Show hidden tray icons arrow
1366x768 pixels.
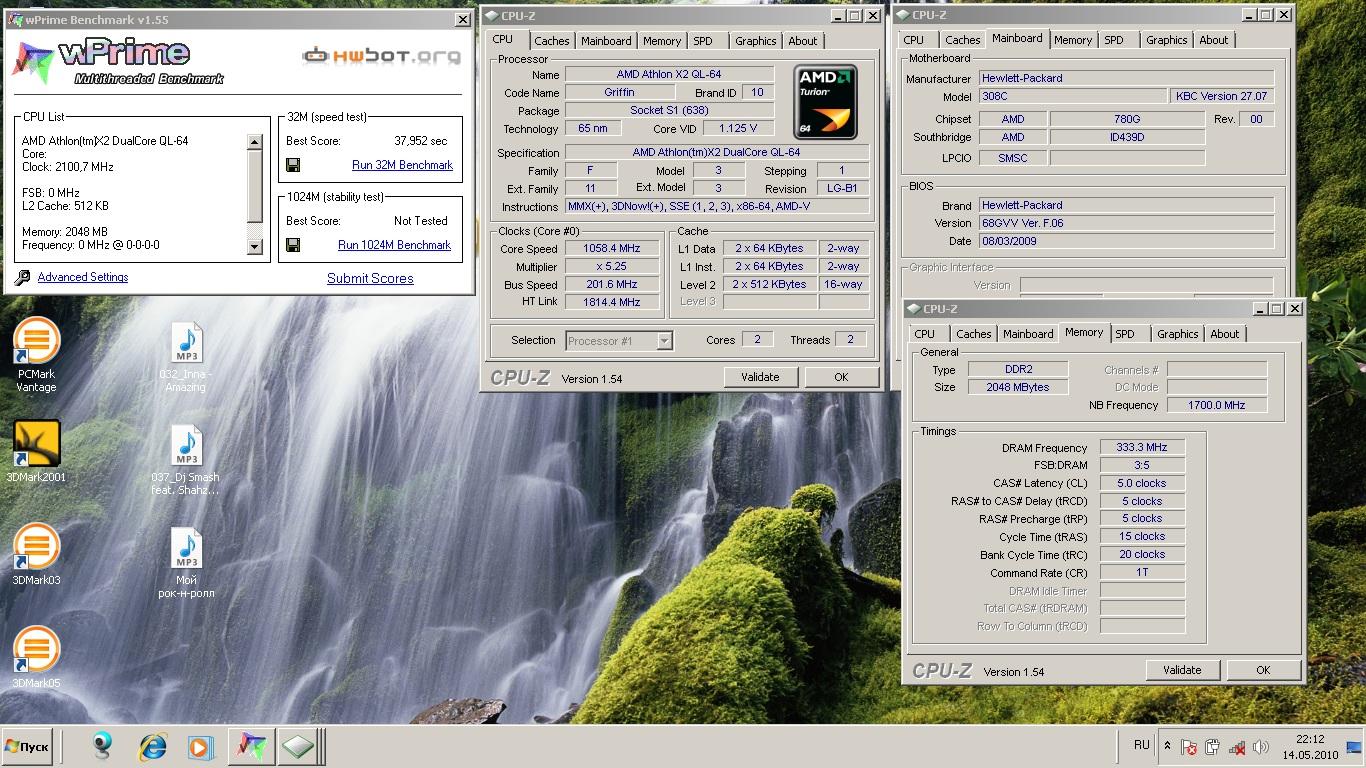tap(1167, 746)
